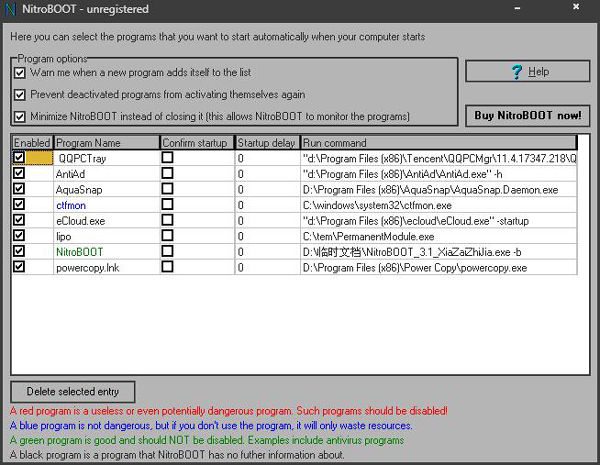The image size is (600, 465).
Task: Click startup delay value for lipo
Action: (x=240, y=237)
